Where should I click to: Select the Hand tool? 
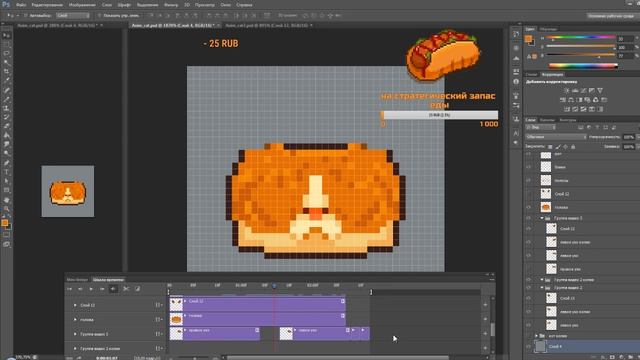point(7,200)
